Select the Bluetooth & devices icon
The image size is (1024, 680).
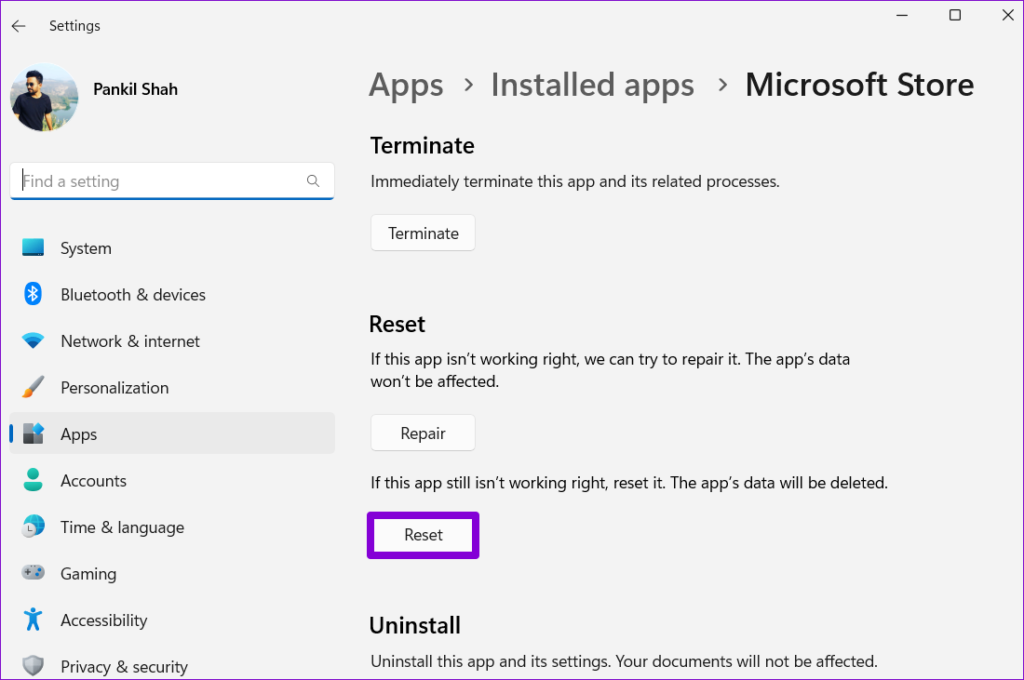(33, 294)
